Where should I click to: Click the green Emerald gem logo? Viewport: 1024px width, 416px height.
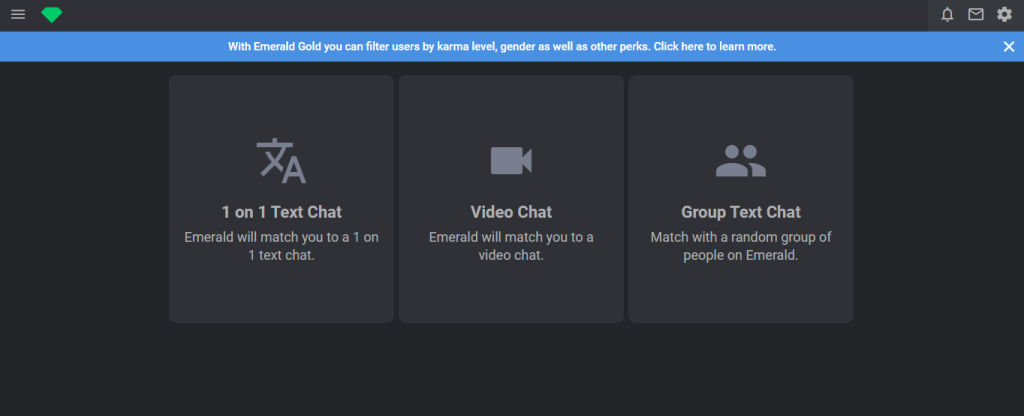pyautogui.click(x=52, y=14)
